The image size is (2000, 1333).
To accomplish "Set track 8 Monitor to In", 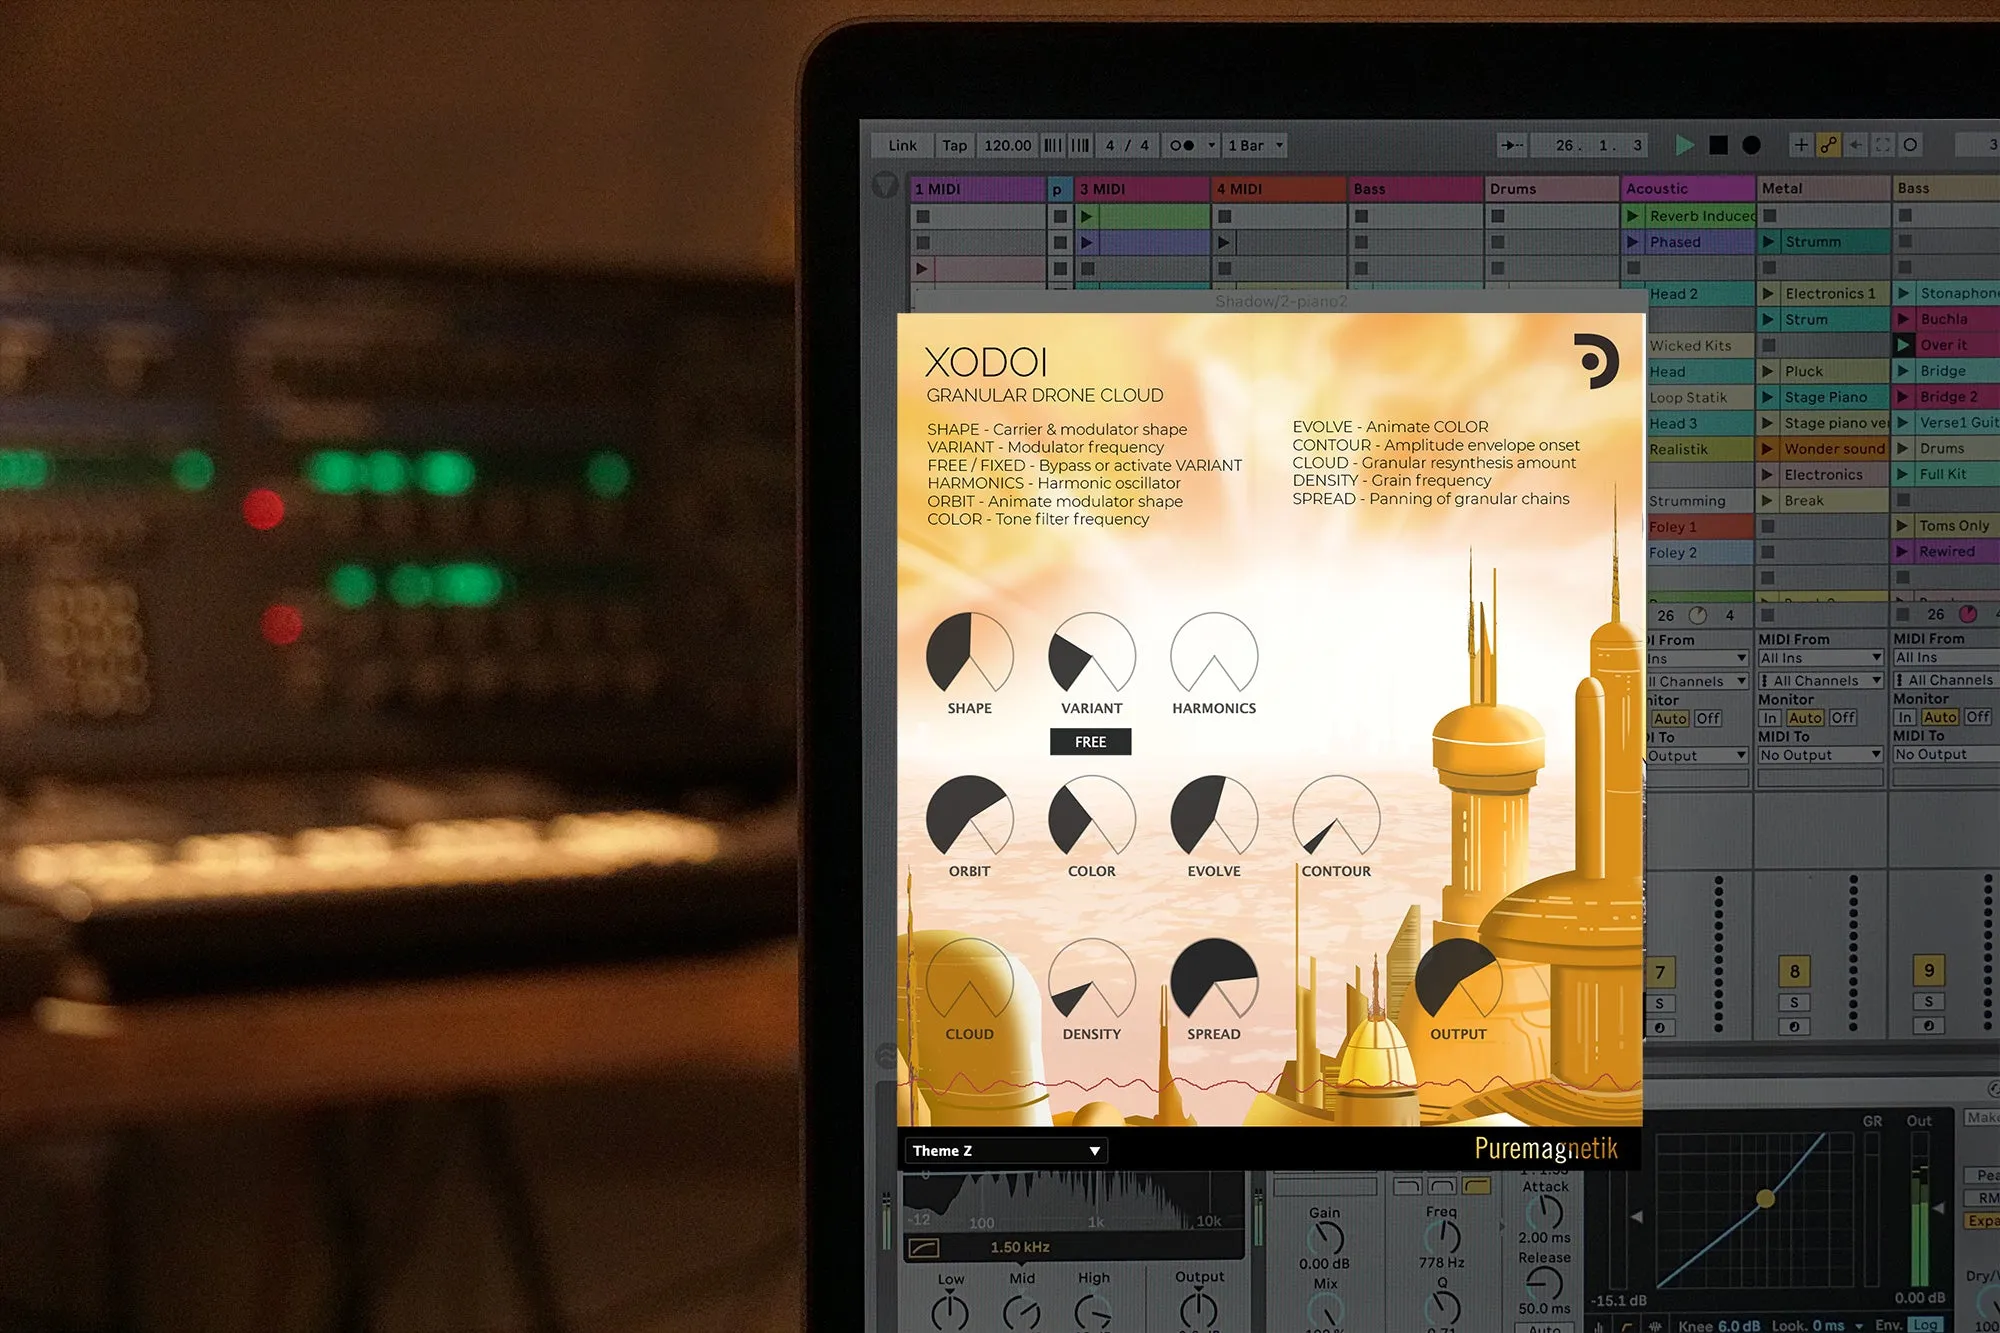I will coord(1770,718).
